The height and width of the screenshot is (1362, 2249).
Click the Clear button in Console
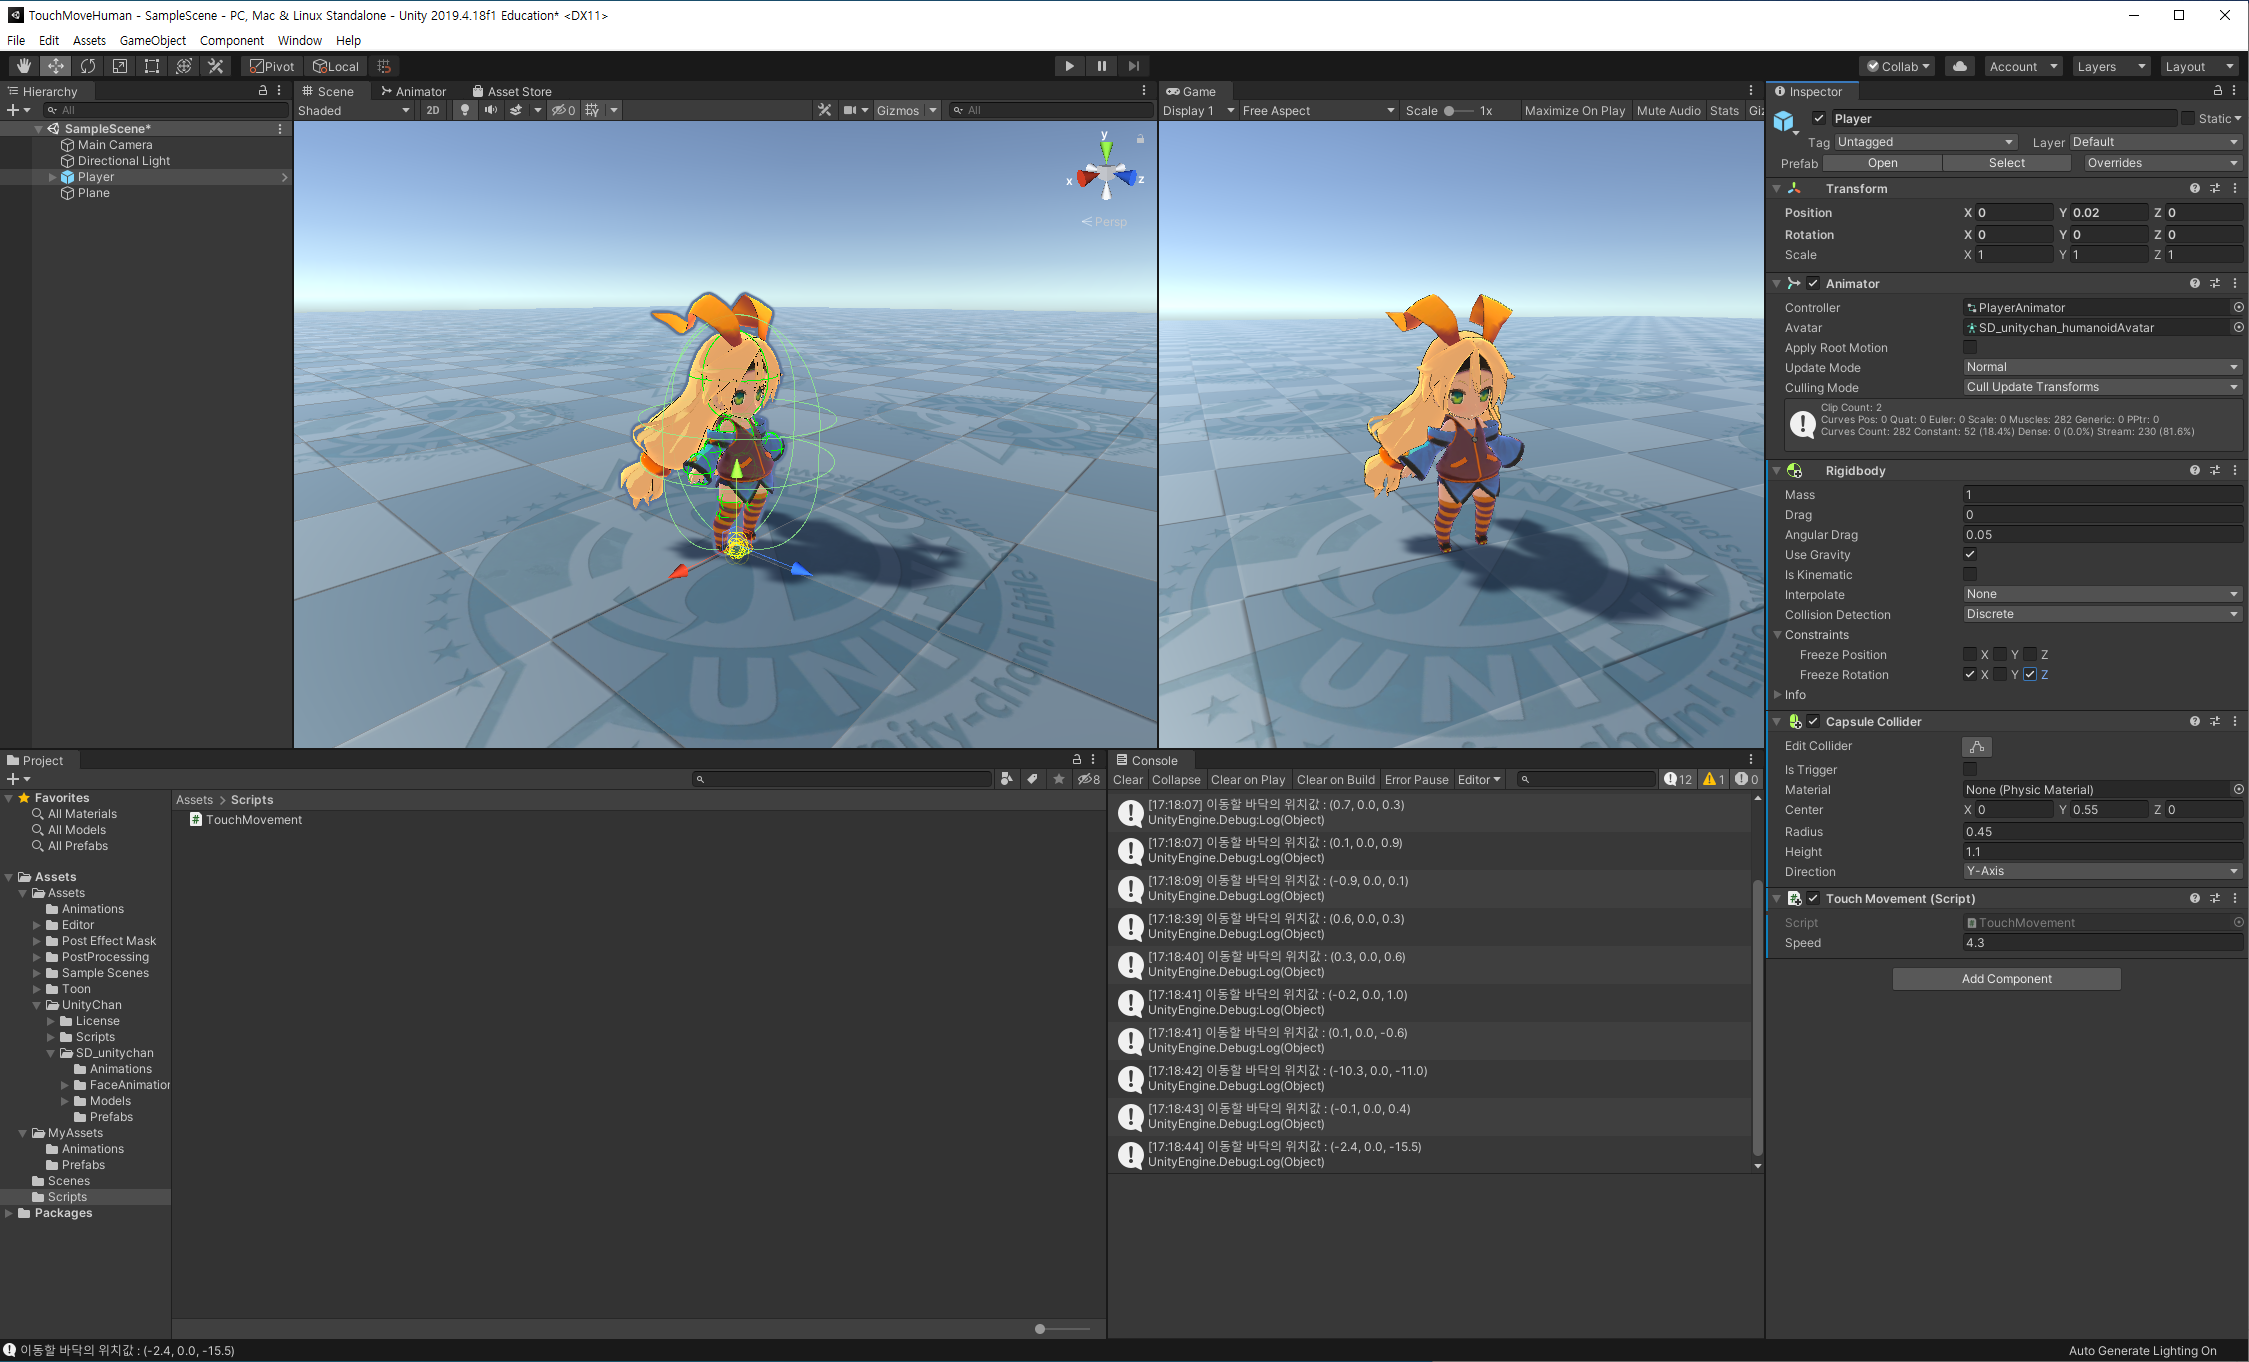1127,780
